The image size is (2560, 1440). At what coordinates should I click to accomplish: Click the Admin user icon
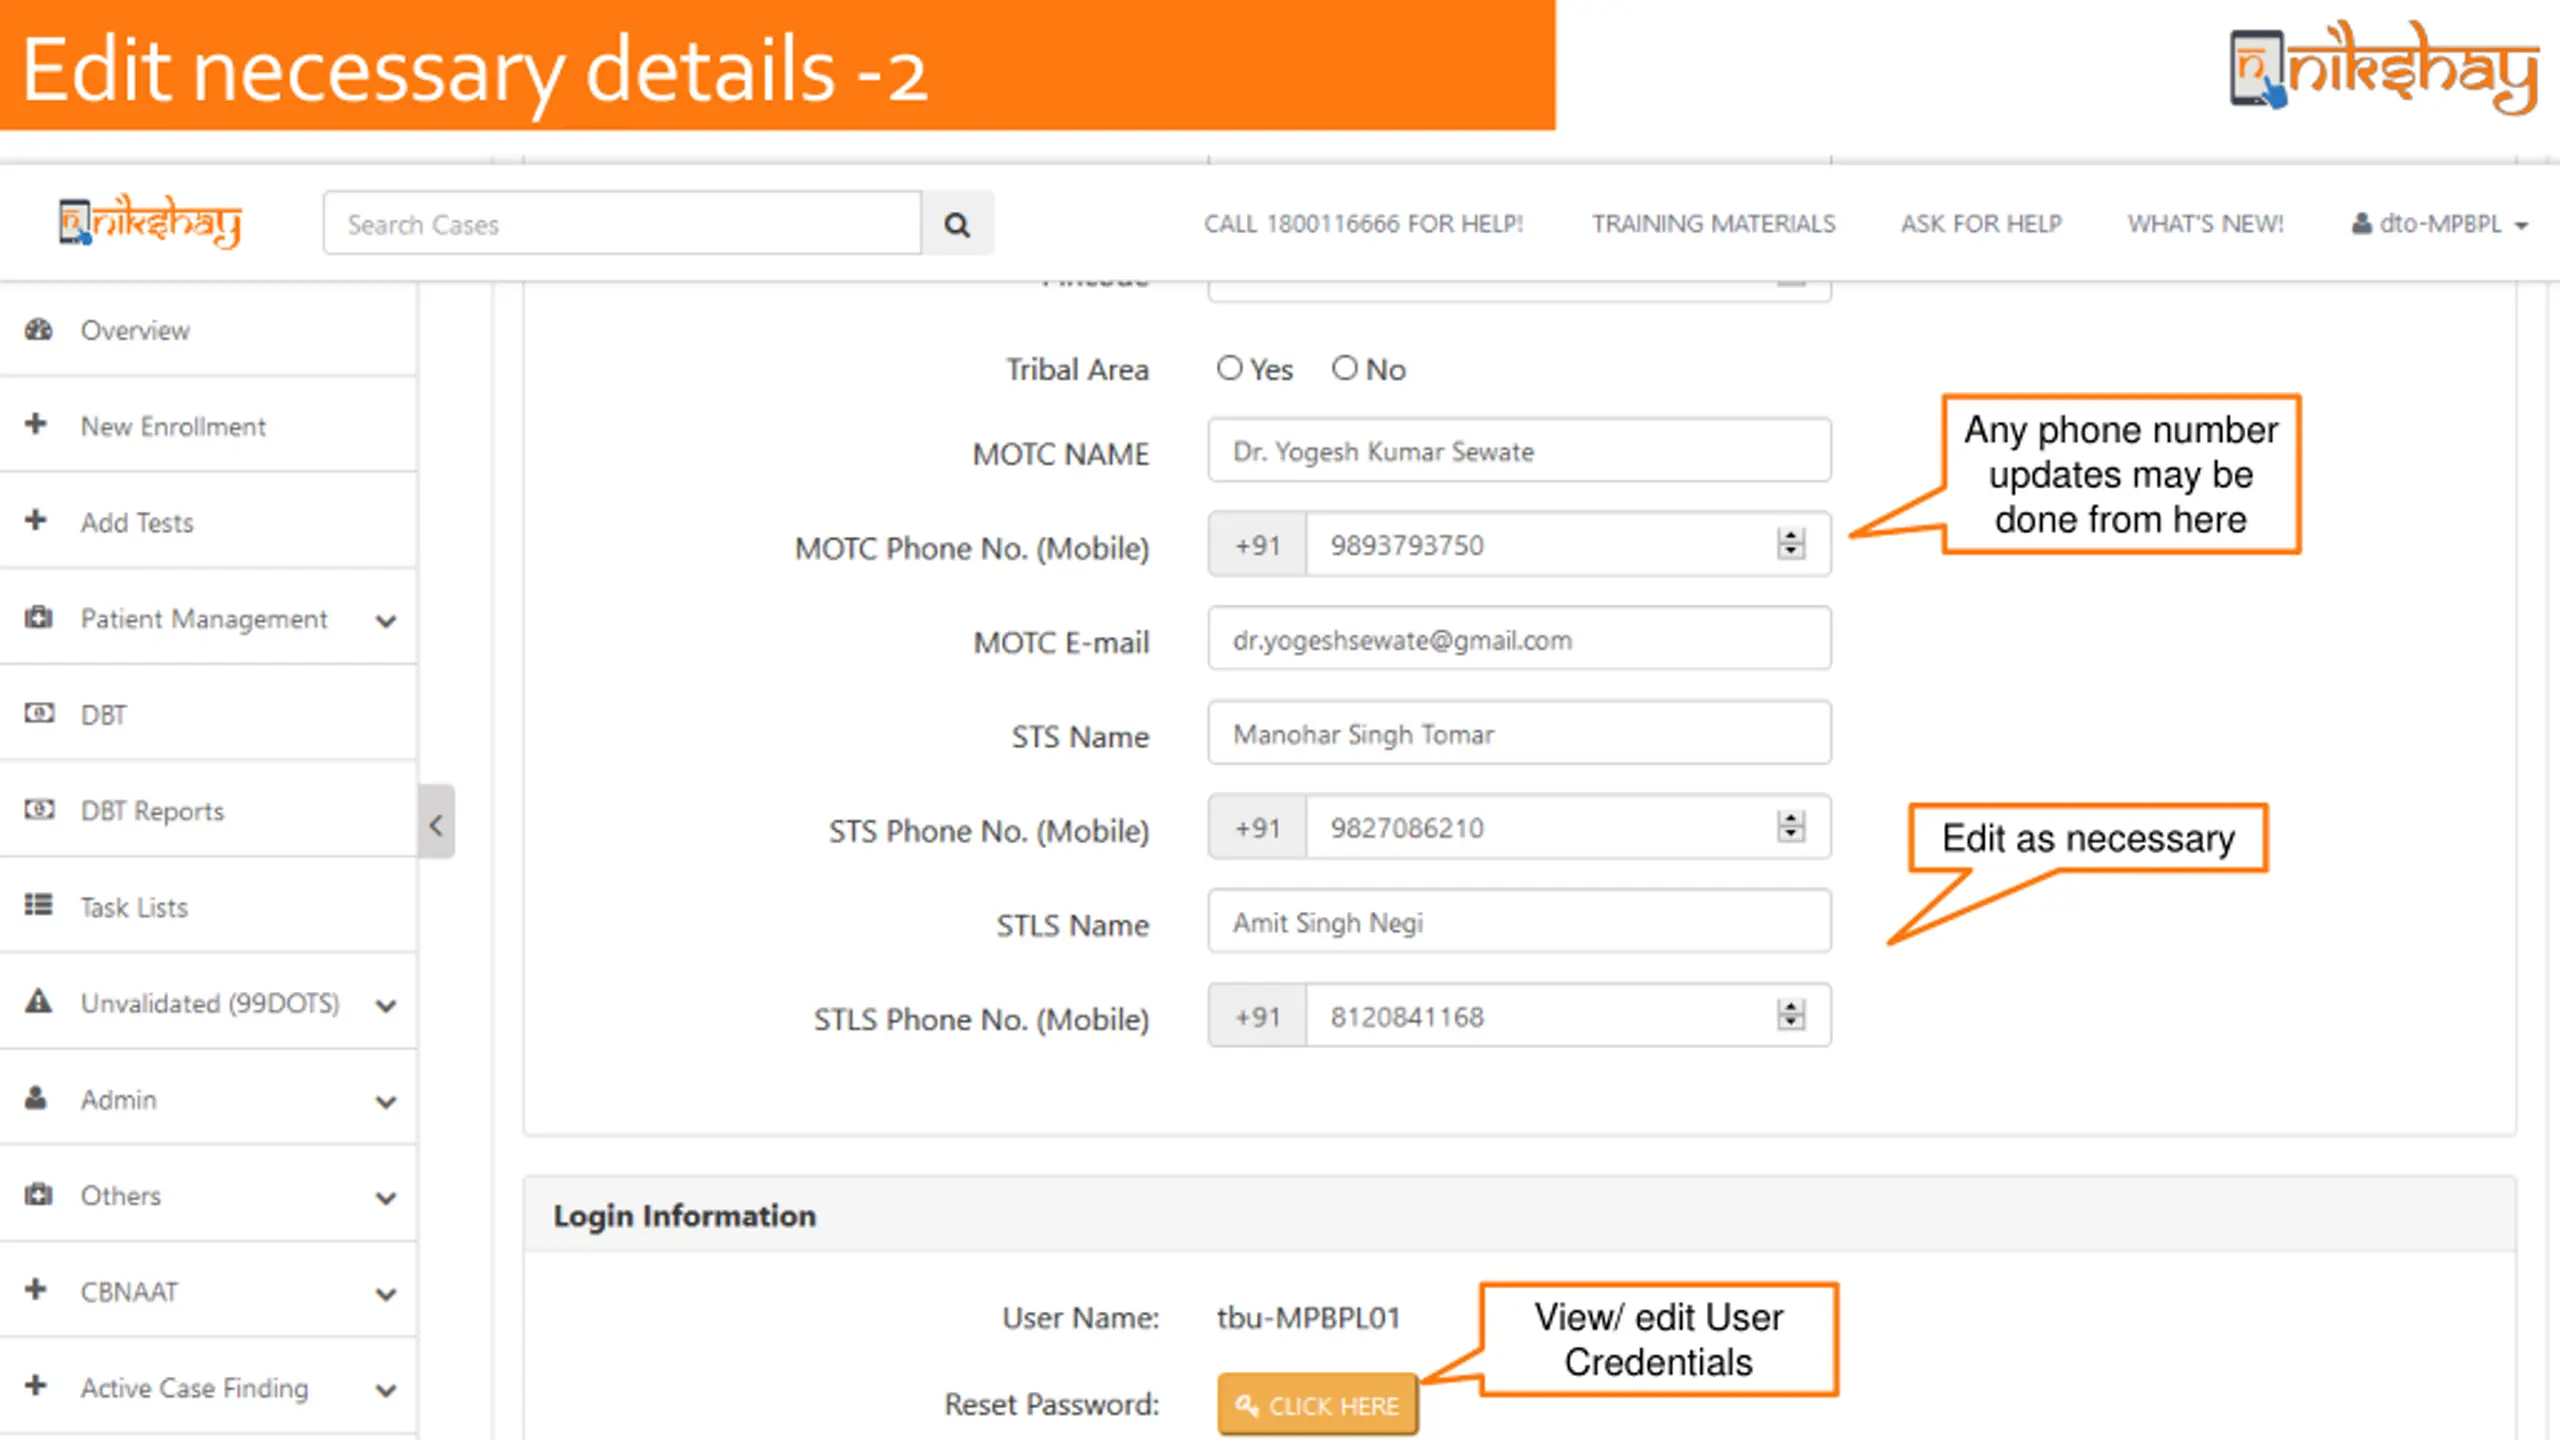pyautogui.click(x=36, y=1098)
